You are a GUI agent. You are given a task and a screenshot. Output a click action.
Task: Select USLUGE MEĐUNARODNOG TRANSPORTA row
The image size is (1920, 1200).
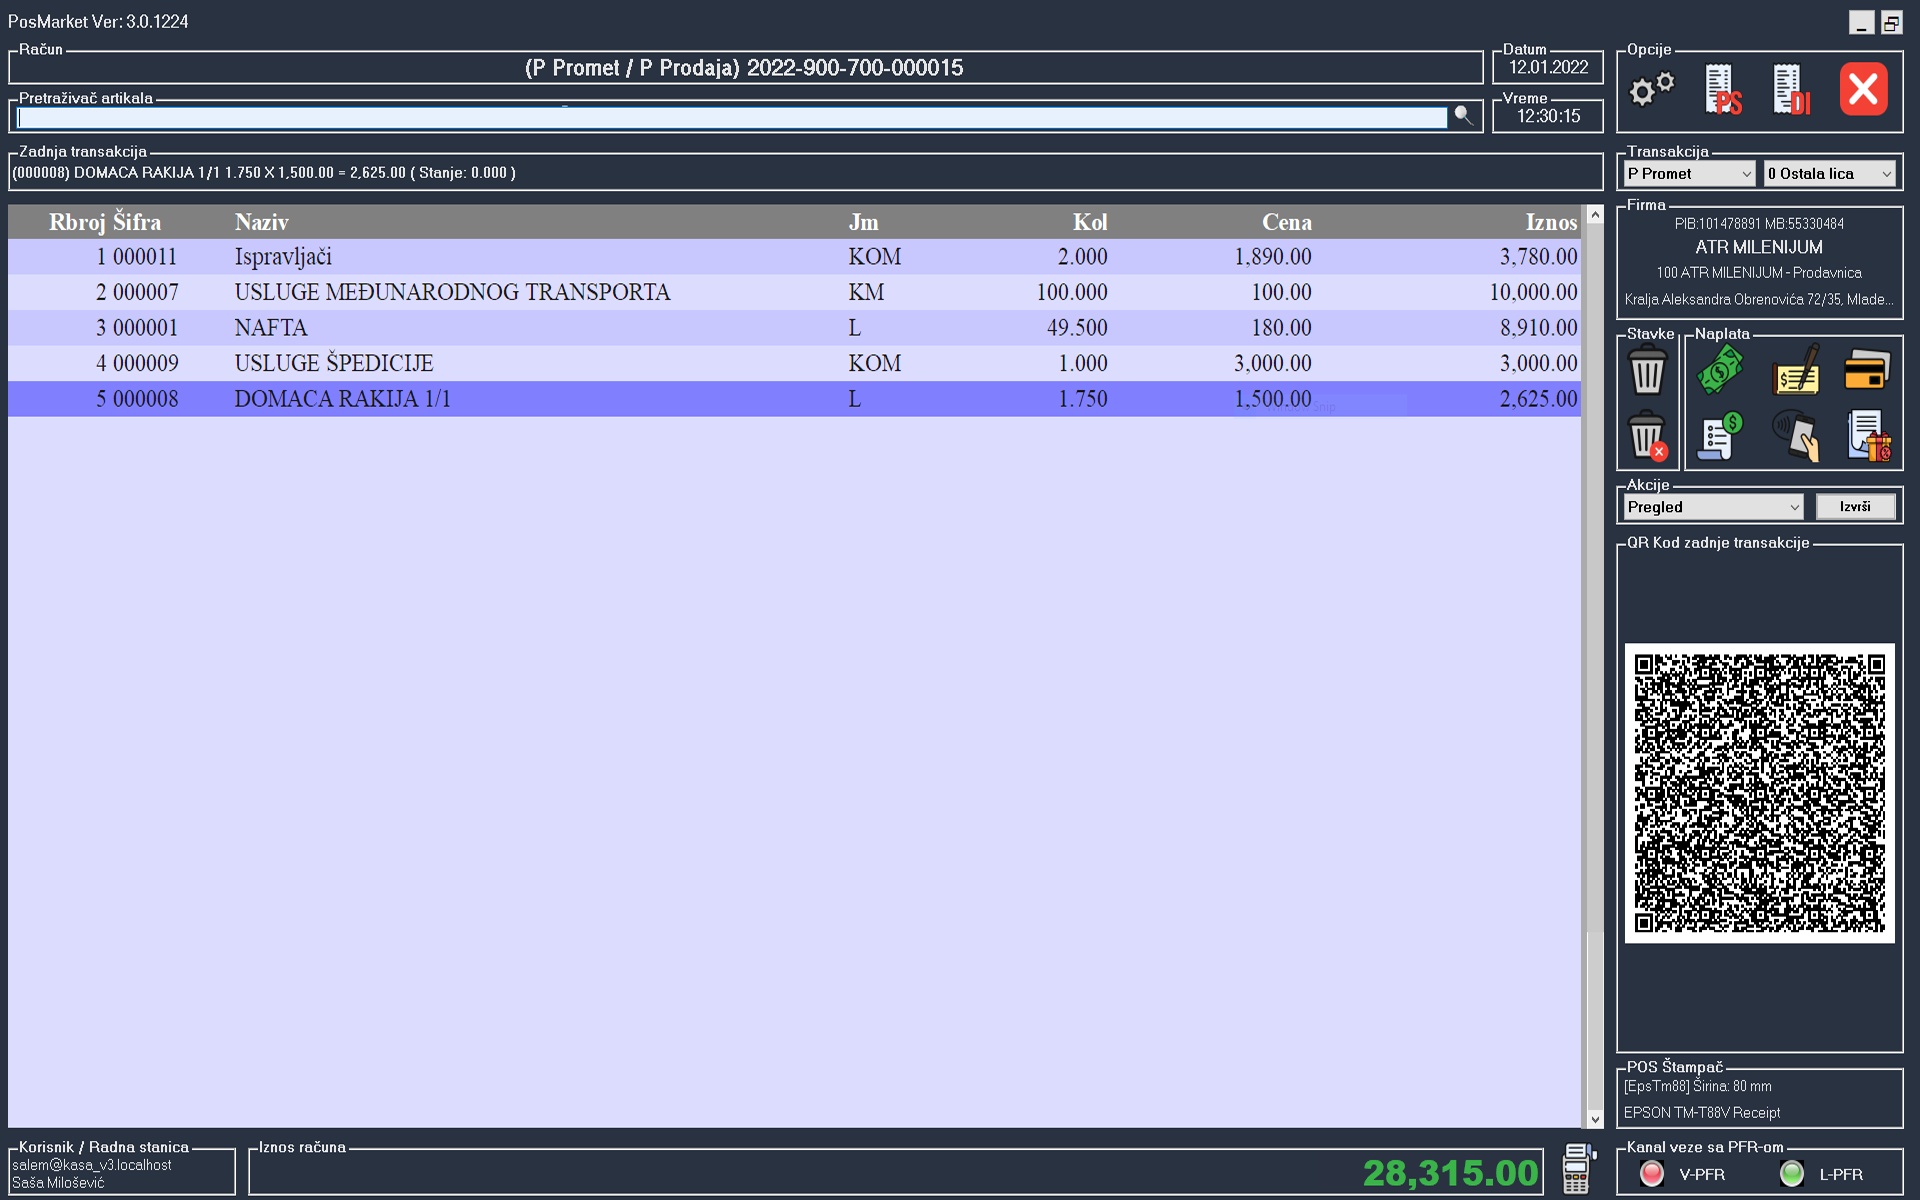click(794, 293)
